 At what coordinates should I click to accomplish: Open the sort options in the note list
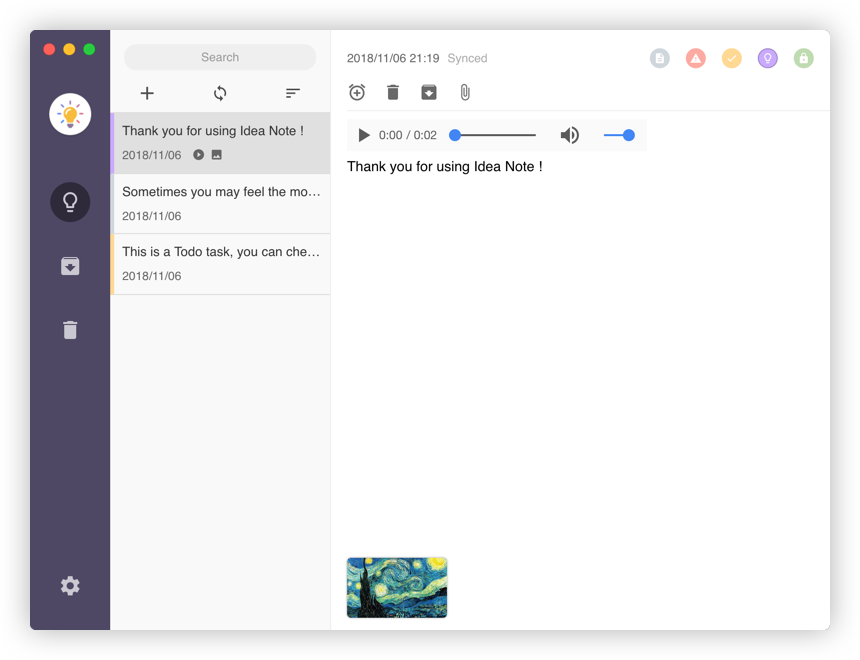click(x=292, y=93)
